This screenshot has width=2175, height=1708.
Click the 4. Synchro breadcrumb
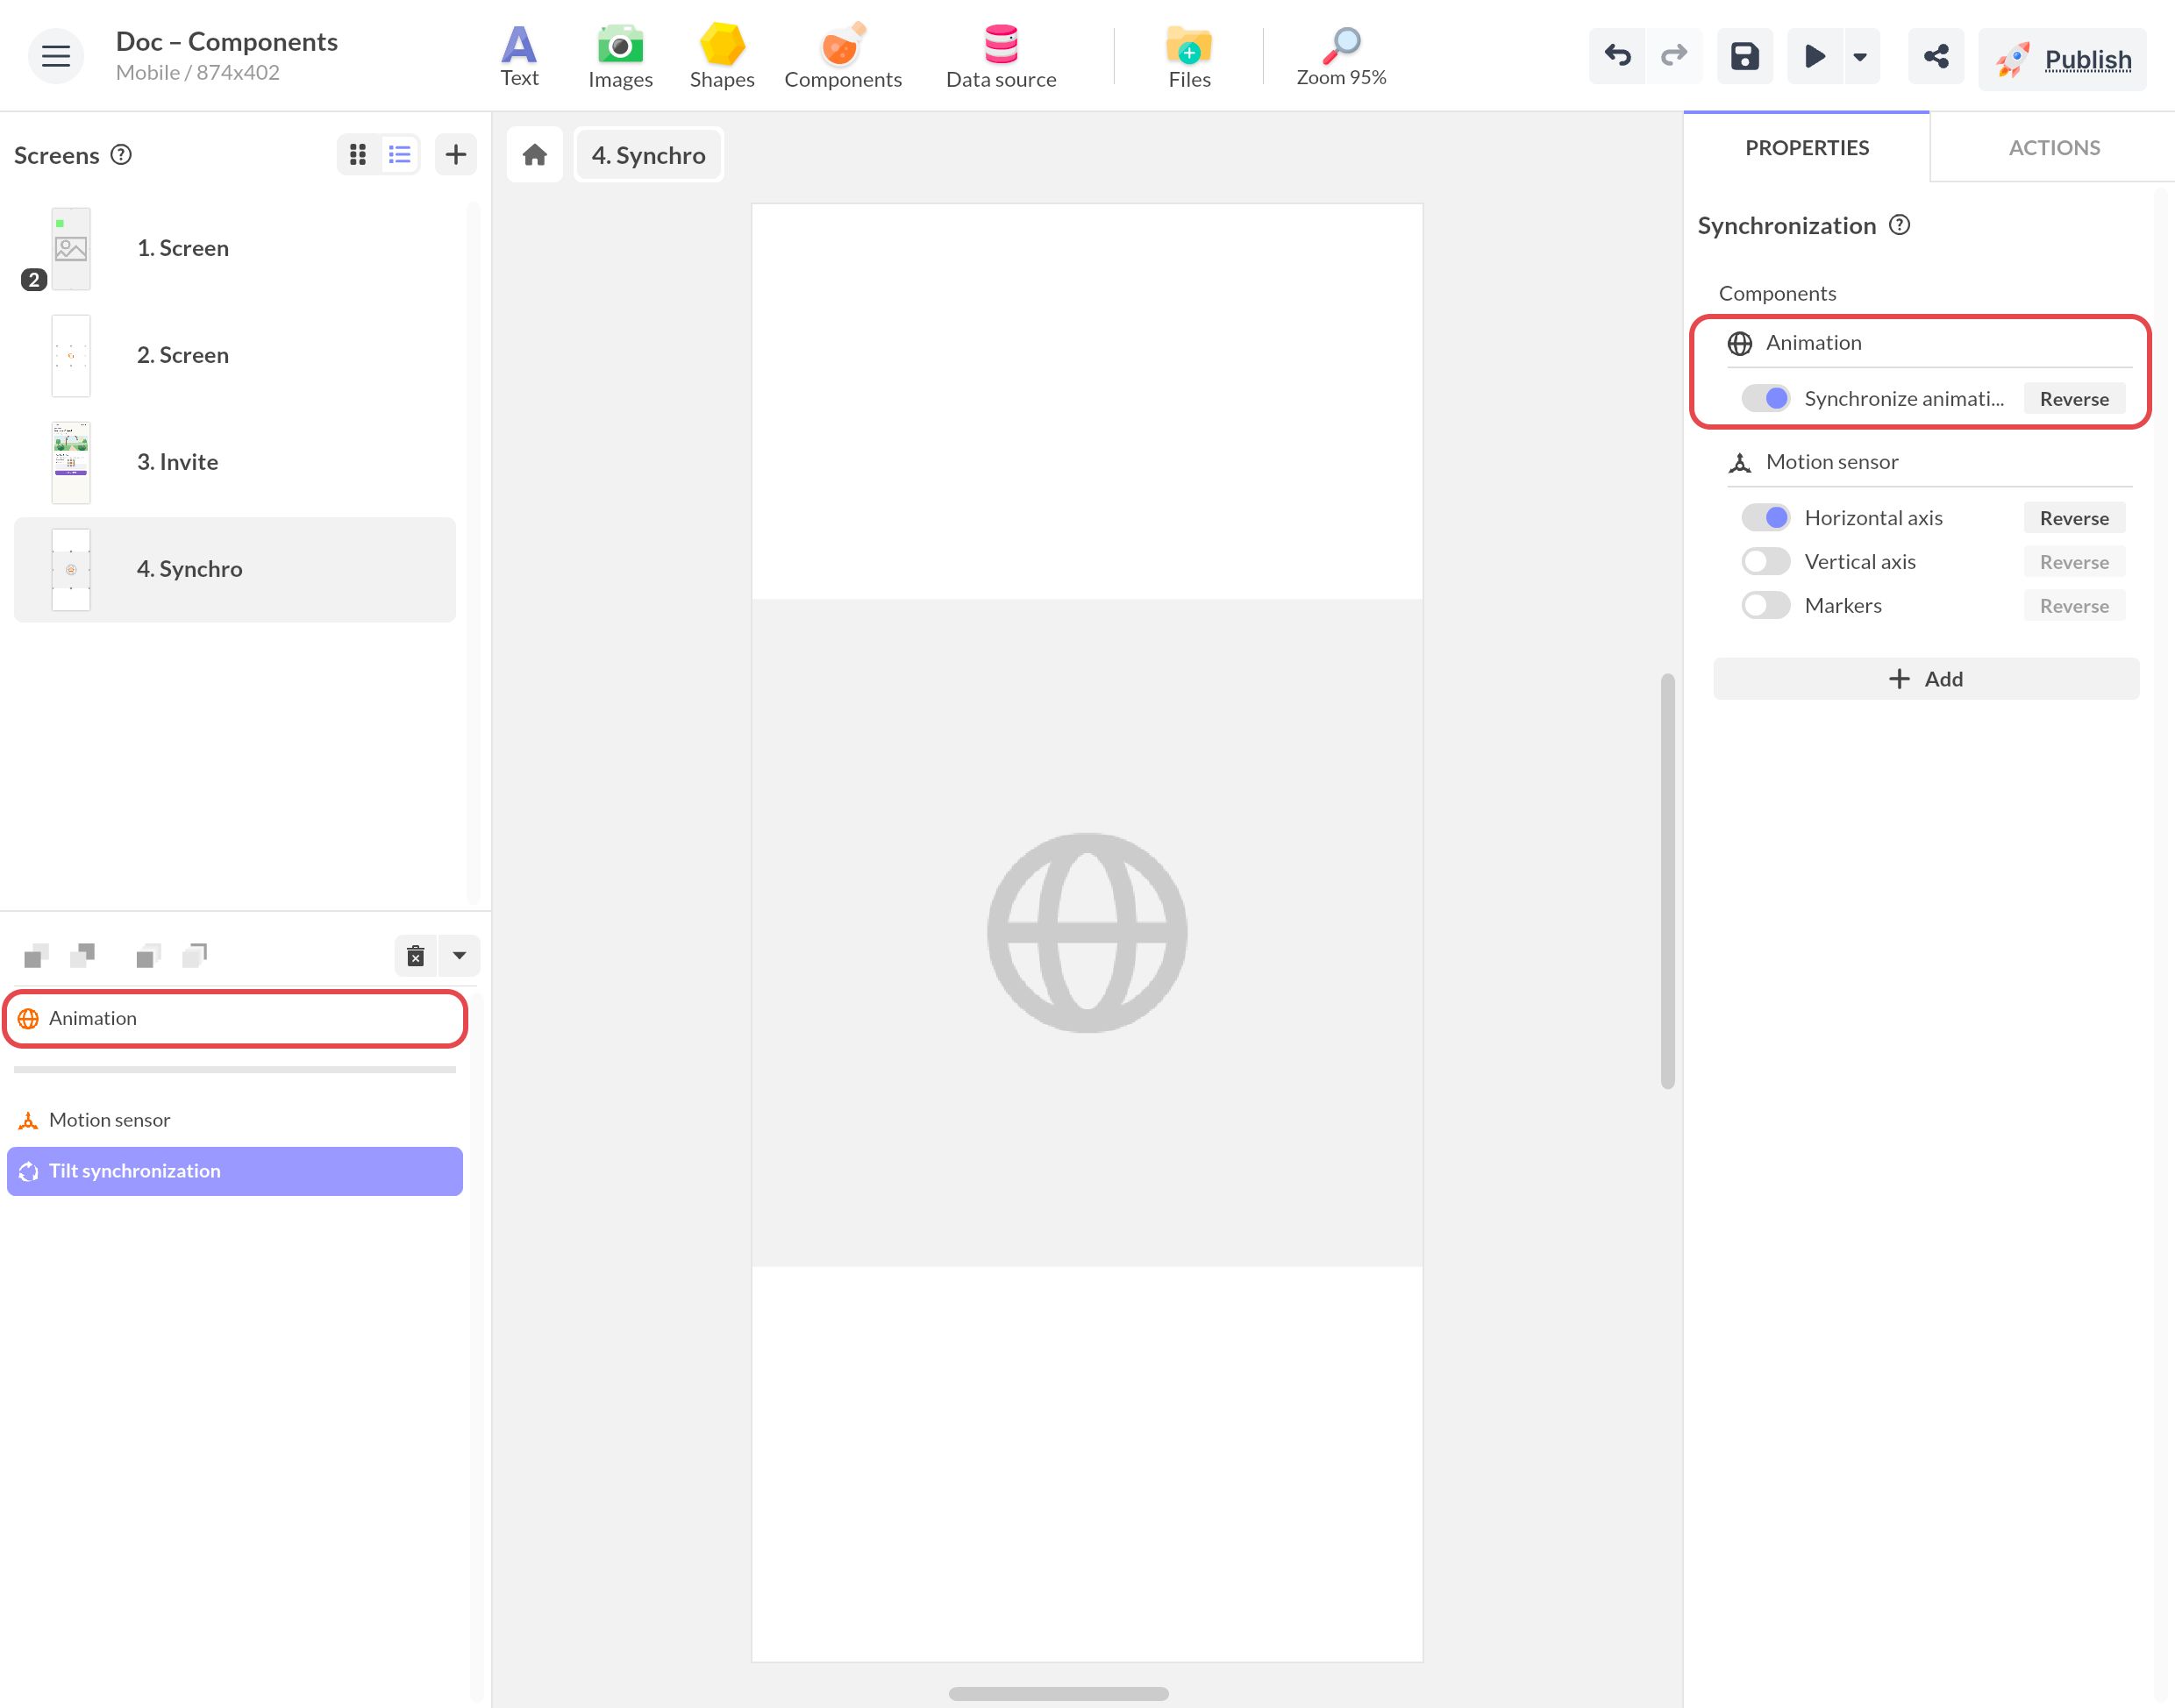click(649, 155)
